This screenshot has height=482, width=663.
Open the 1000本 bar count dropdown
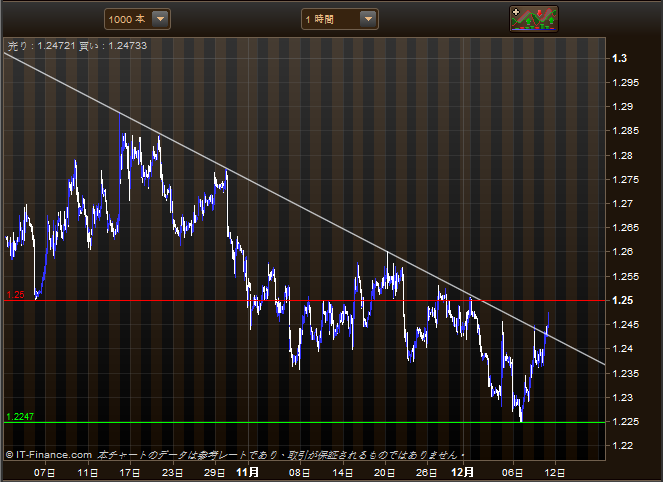tap(137, 19)
